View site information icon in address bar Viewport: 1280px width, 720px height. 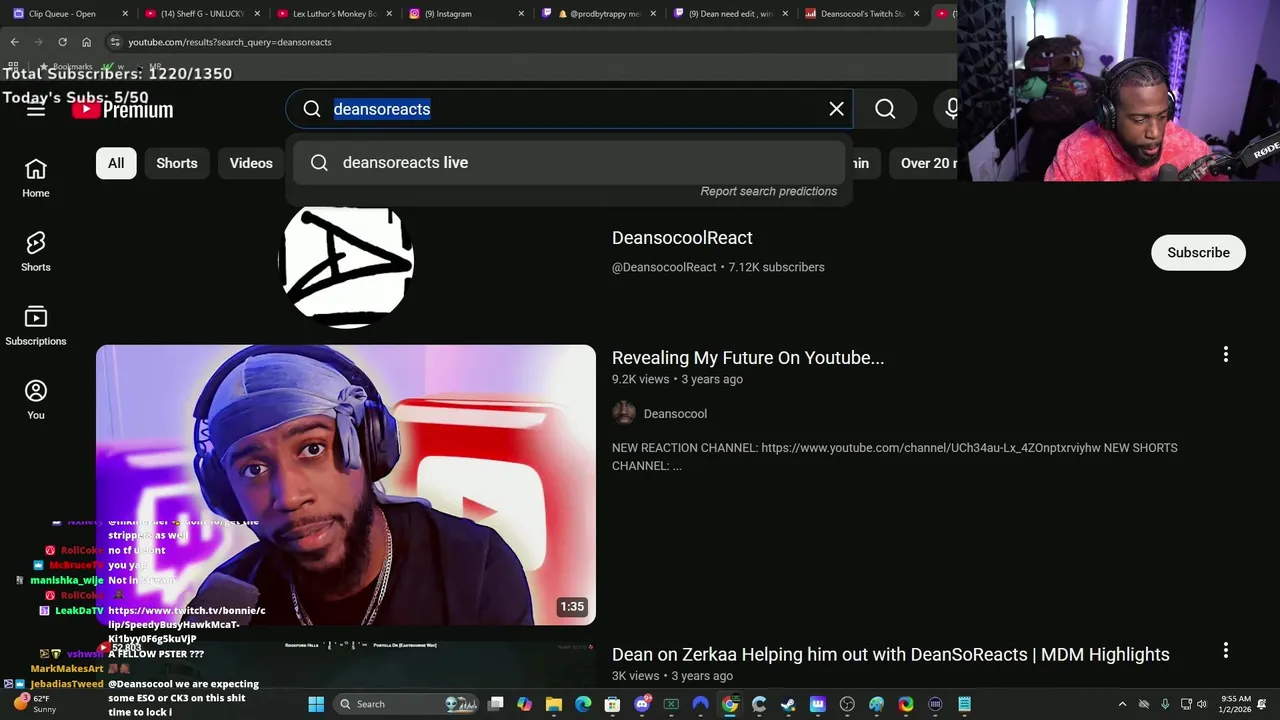[x=115, y=42]
